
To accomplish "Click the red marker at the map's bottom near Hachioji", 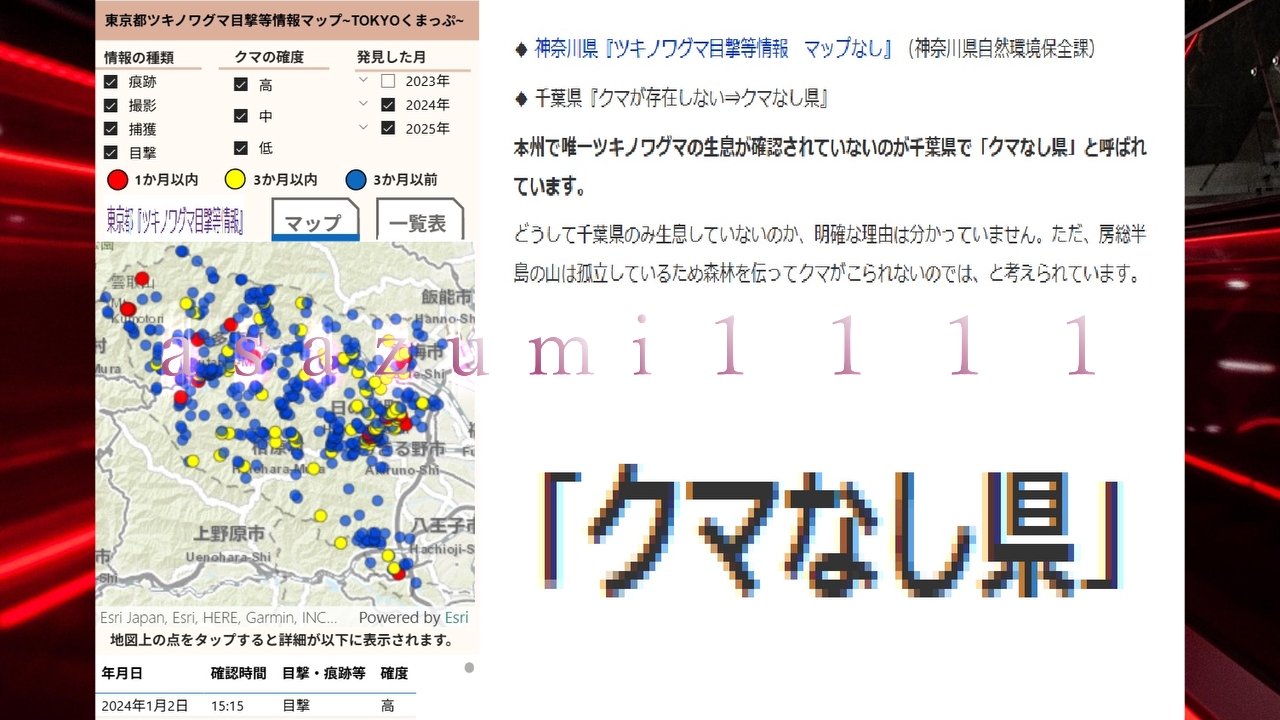I will pyautogui.click(x=400, y=573).
